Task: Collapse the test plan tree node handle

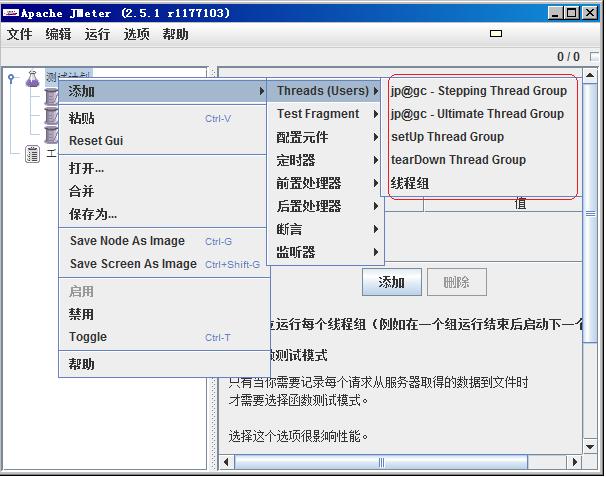Action: point(11,78)
